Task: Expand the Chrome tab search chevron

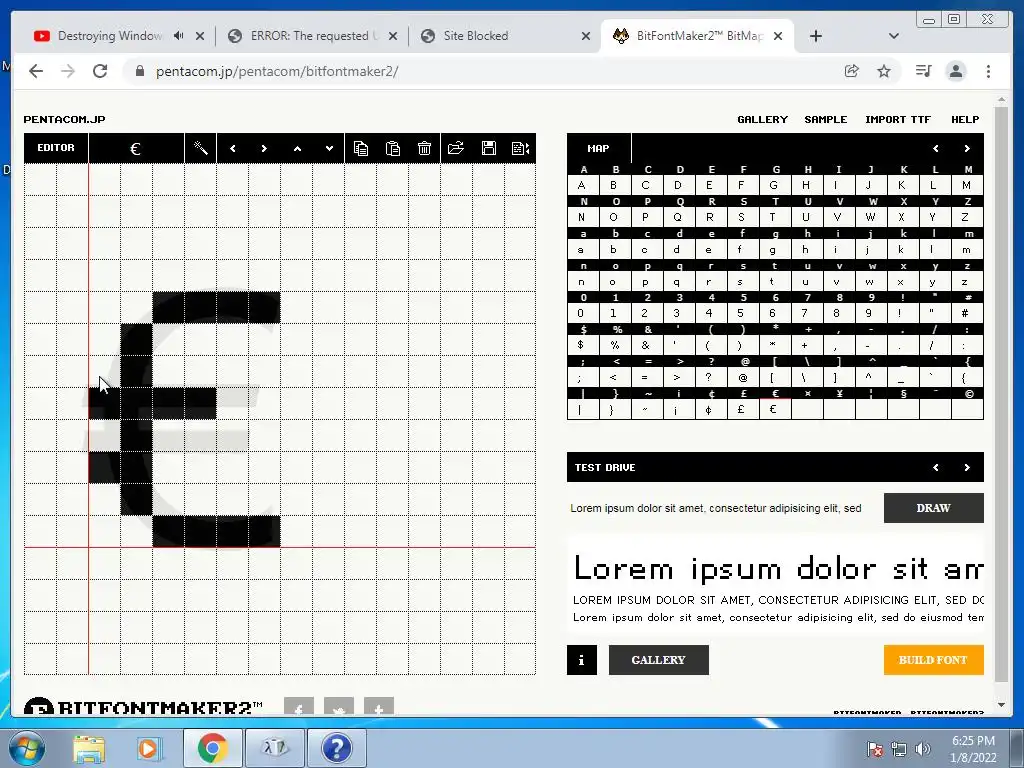Action: (893, 36)
